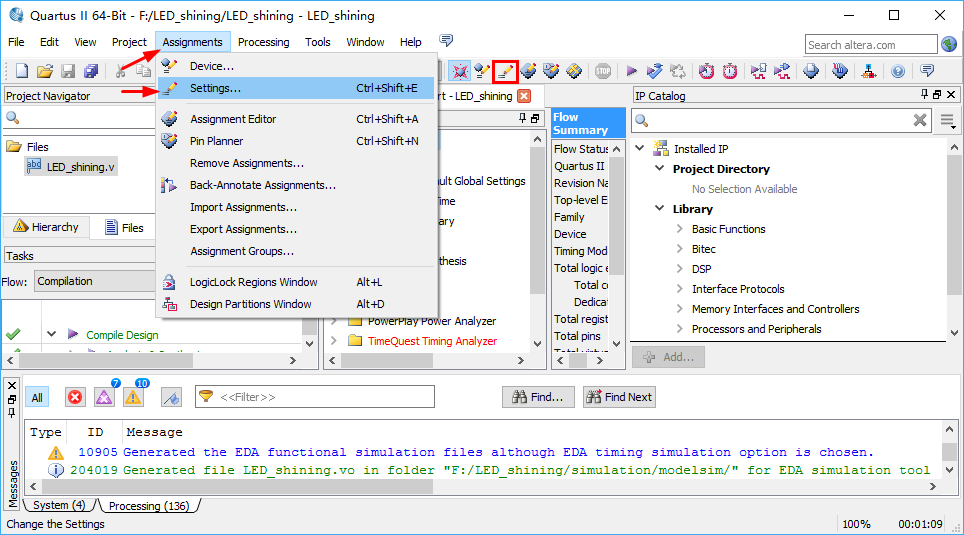
Task: Collapse the Compile Design task
Action: 52,334
